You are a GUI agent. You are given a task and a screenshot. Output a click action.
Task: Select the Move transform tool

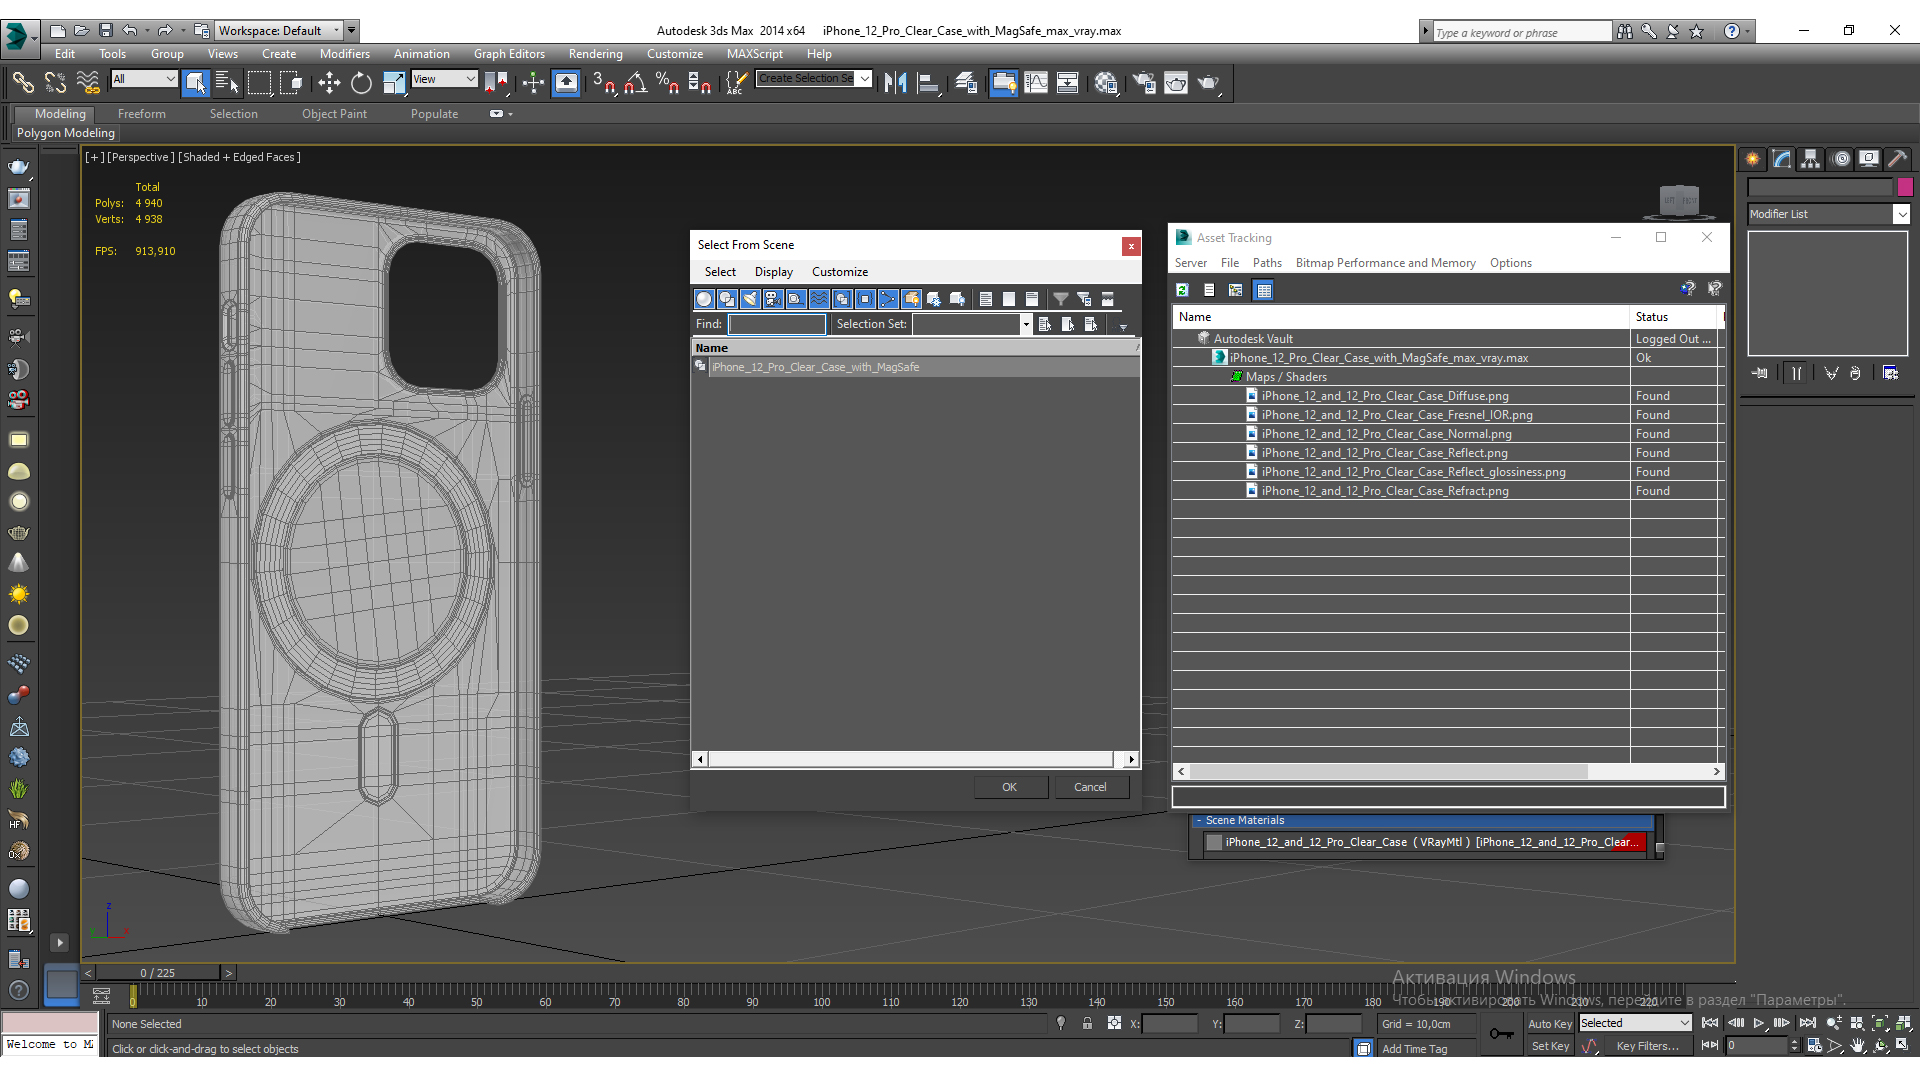coord(329,83)
